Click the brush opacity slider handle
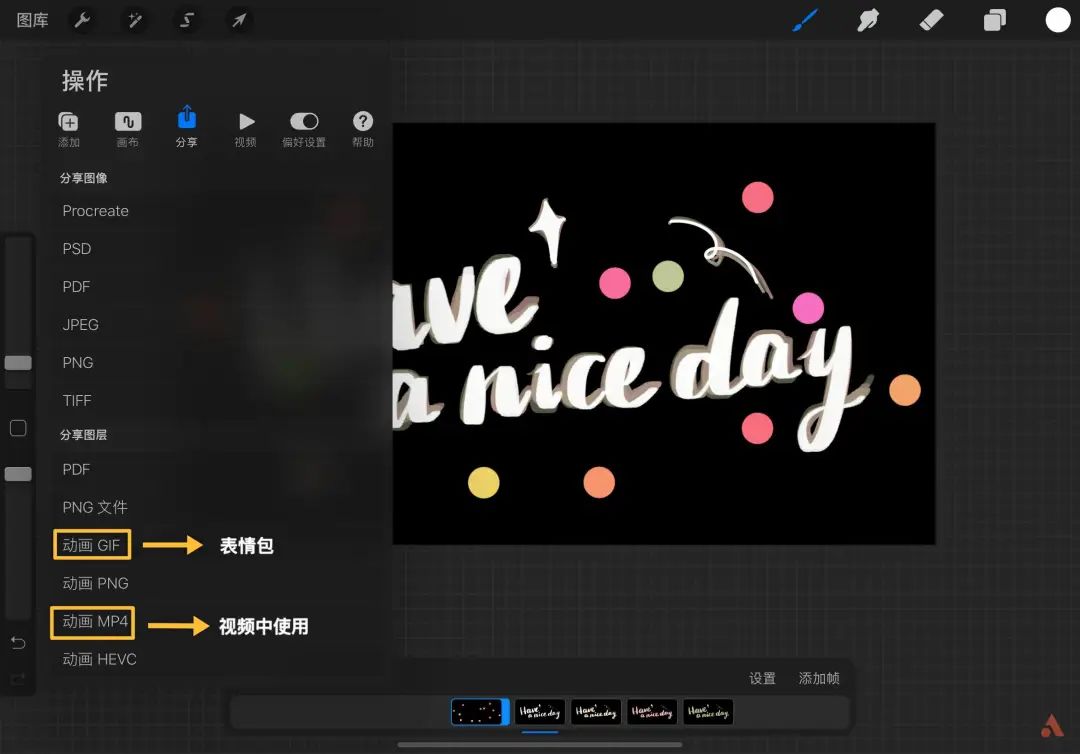The width and height of the screenshot is (1080, 754). 18,474
